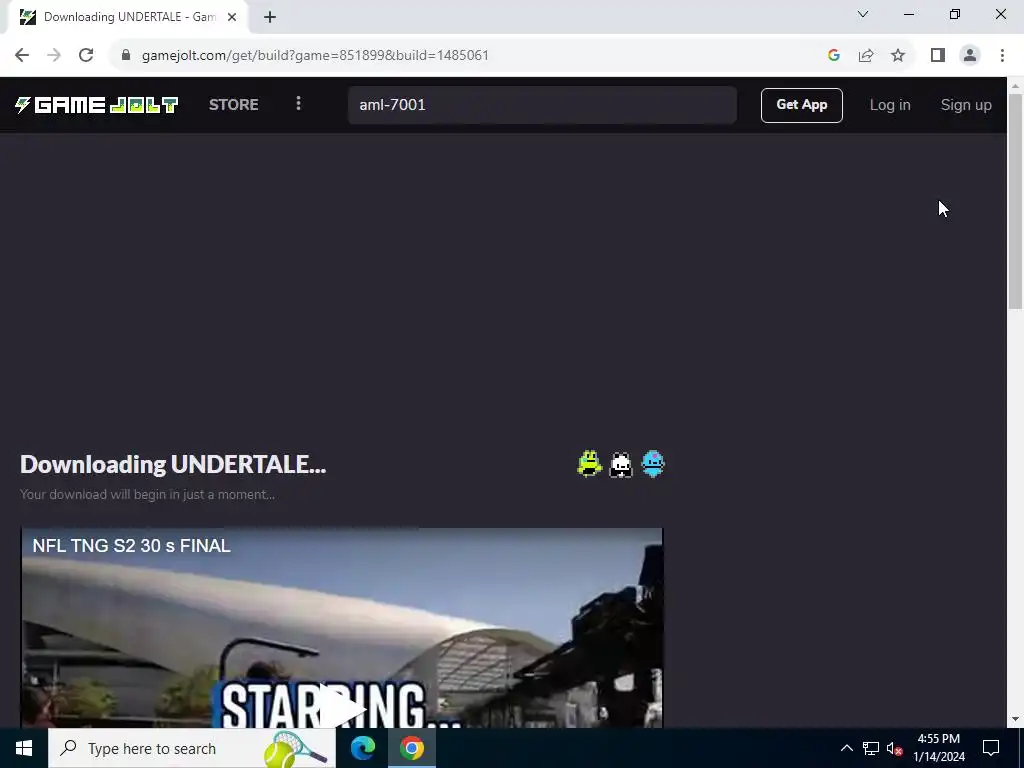Image resolution: width=1024 pixels, height=768 pixels.
Task: Open the clock showing 4:55 PM
Action: point(938,748)
